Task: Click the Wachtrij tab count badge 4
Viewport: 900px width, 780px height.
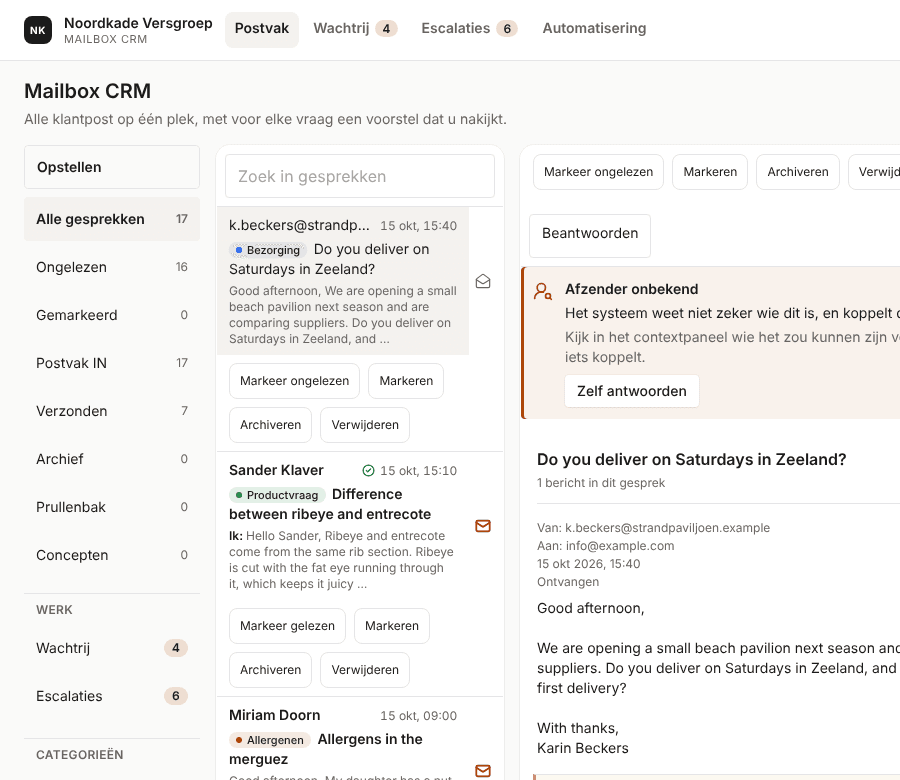Action: pyautogui.click(x=386, y=29)
